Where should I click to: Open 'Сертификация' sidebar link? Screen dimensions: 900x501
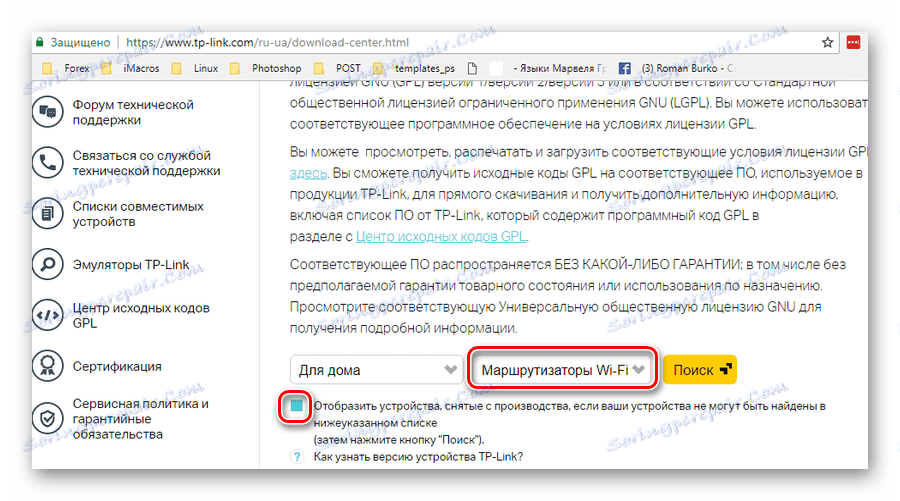117,366
